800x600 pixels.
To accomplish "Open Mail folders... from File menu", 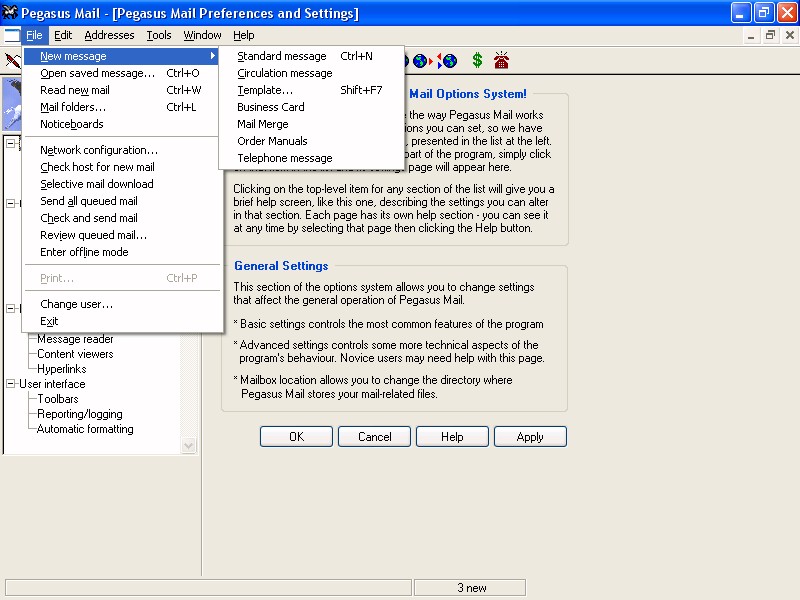I will 122,107.
